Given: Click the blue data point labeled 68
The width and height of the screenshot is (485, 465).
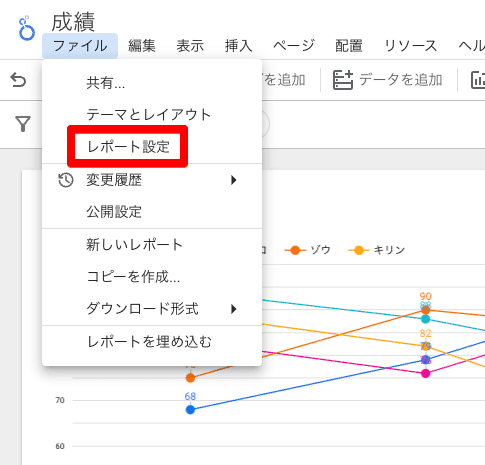Looking at the screenshot, I should (190, 410).
